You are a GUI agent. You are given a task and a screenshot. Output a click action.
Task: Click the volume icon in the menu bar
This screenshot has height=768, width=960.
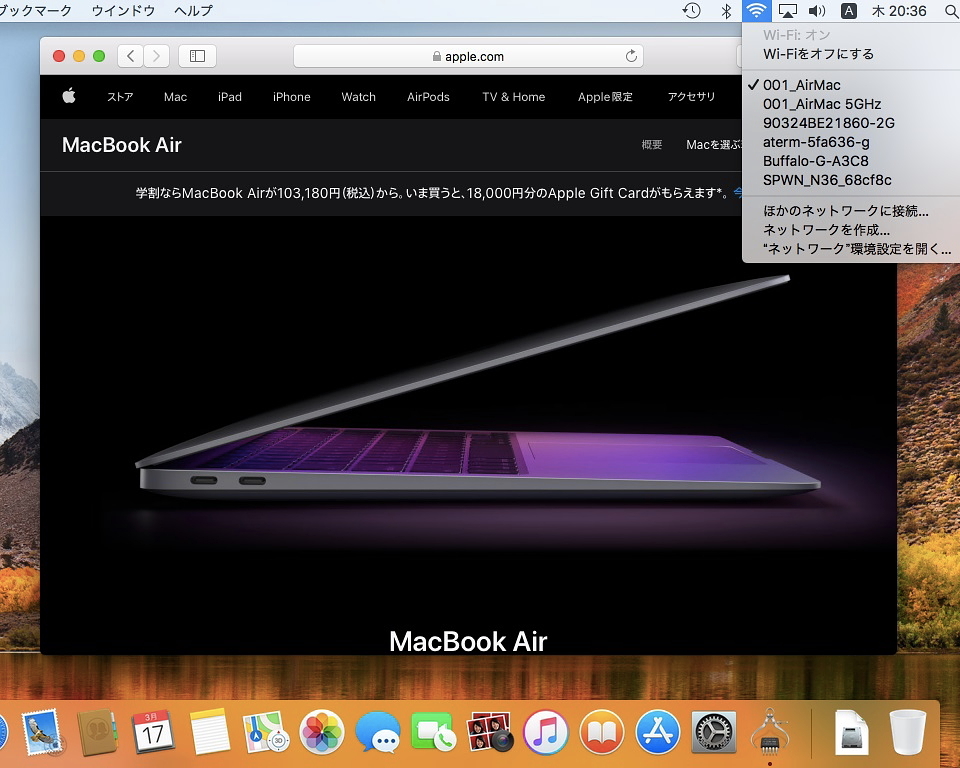click(x=817, y=10)
